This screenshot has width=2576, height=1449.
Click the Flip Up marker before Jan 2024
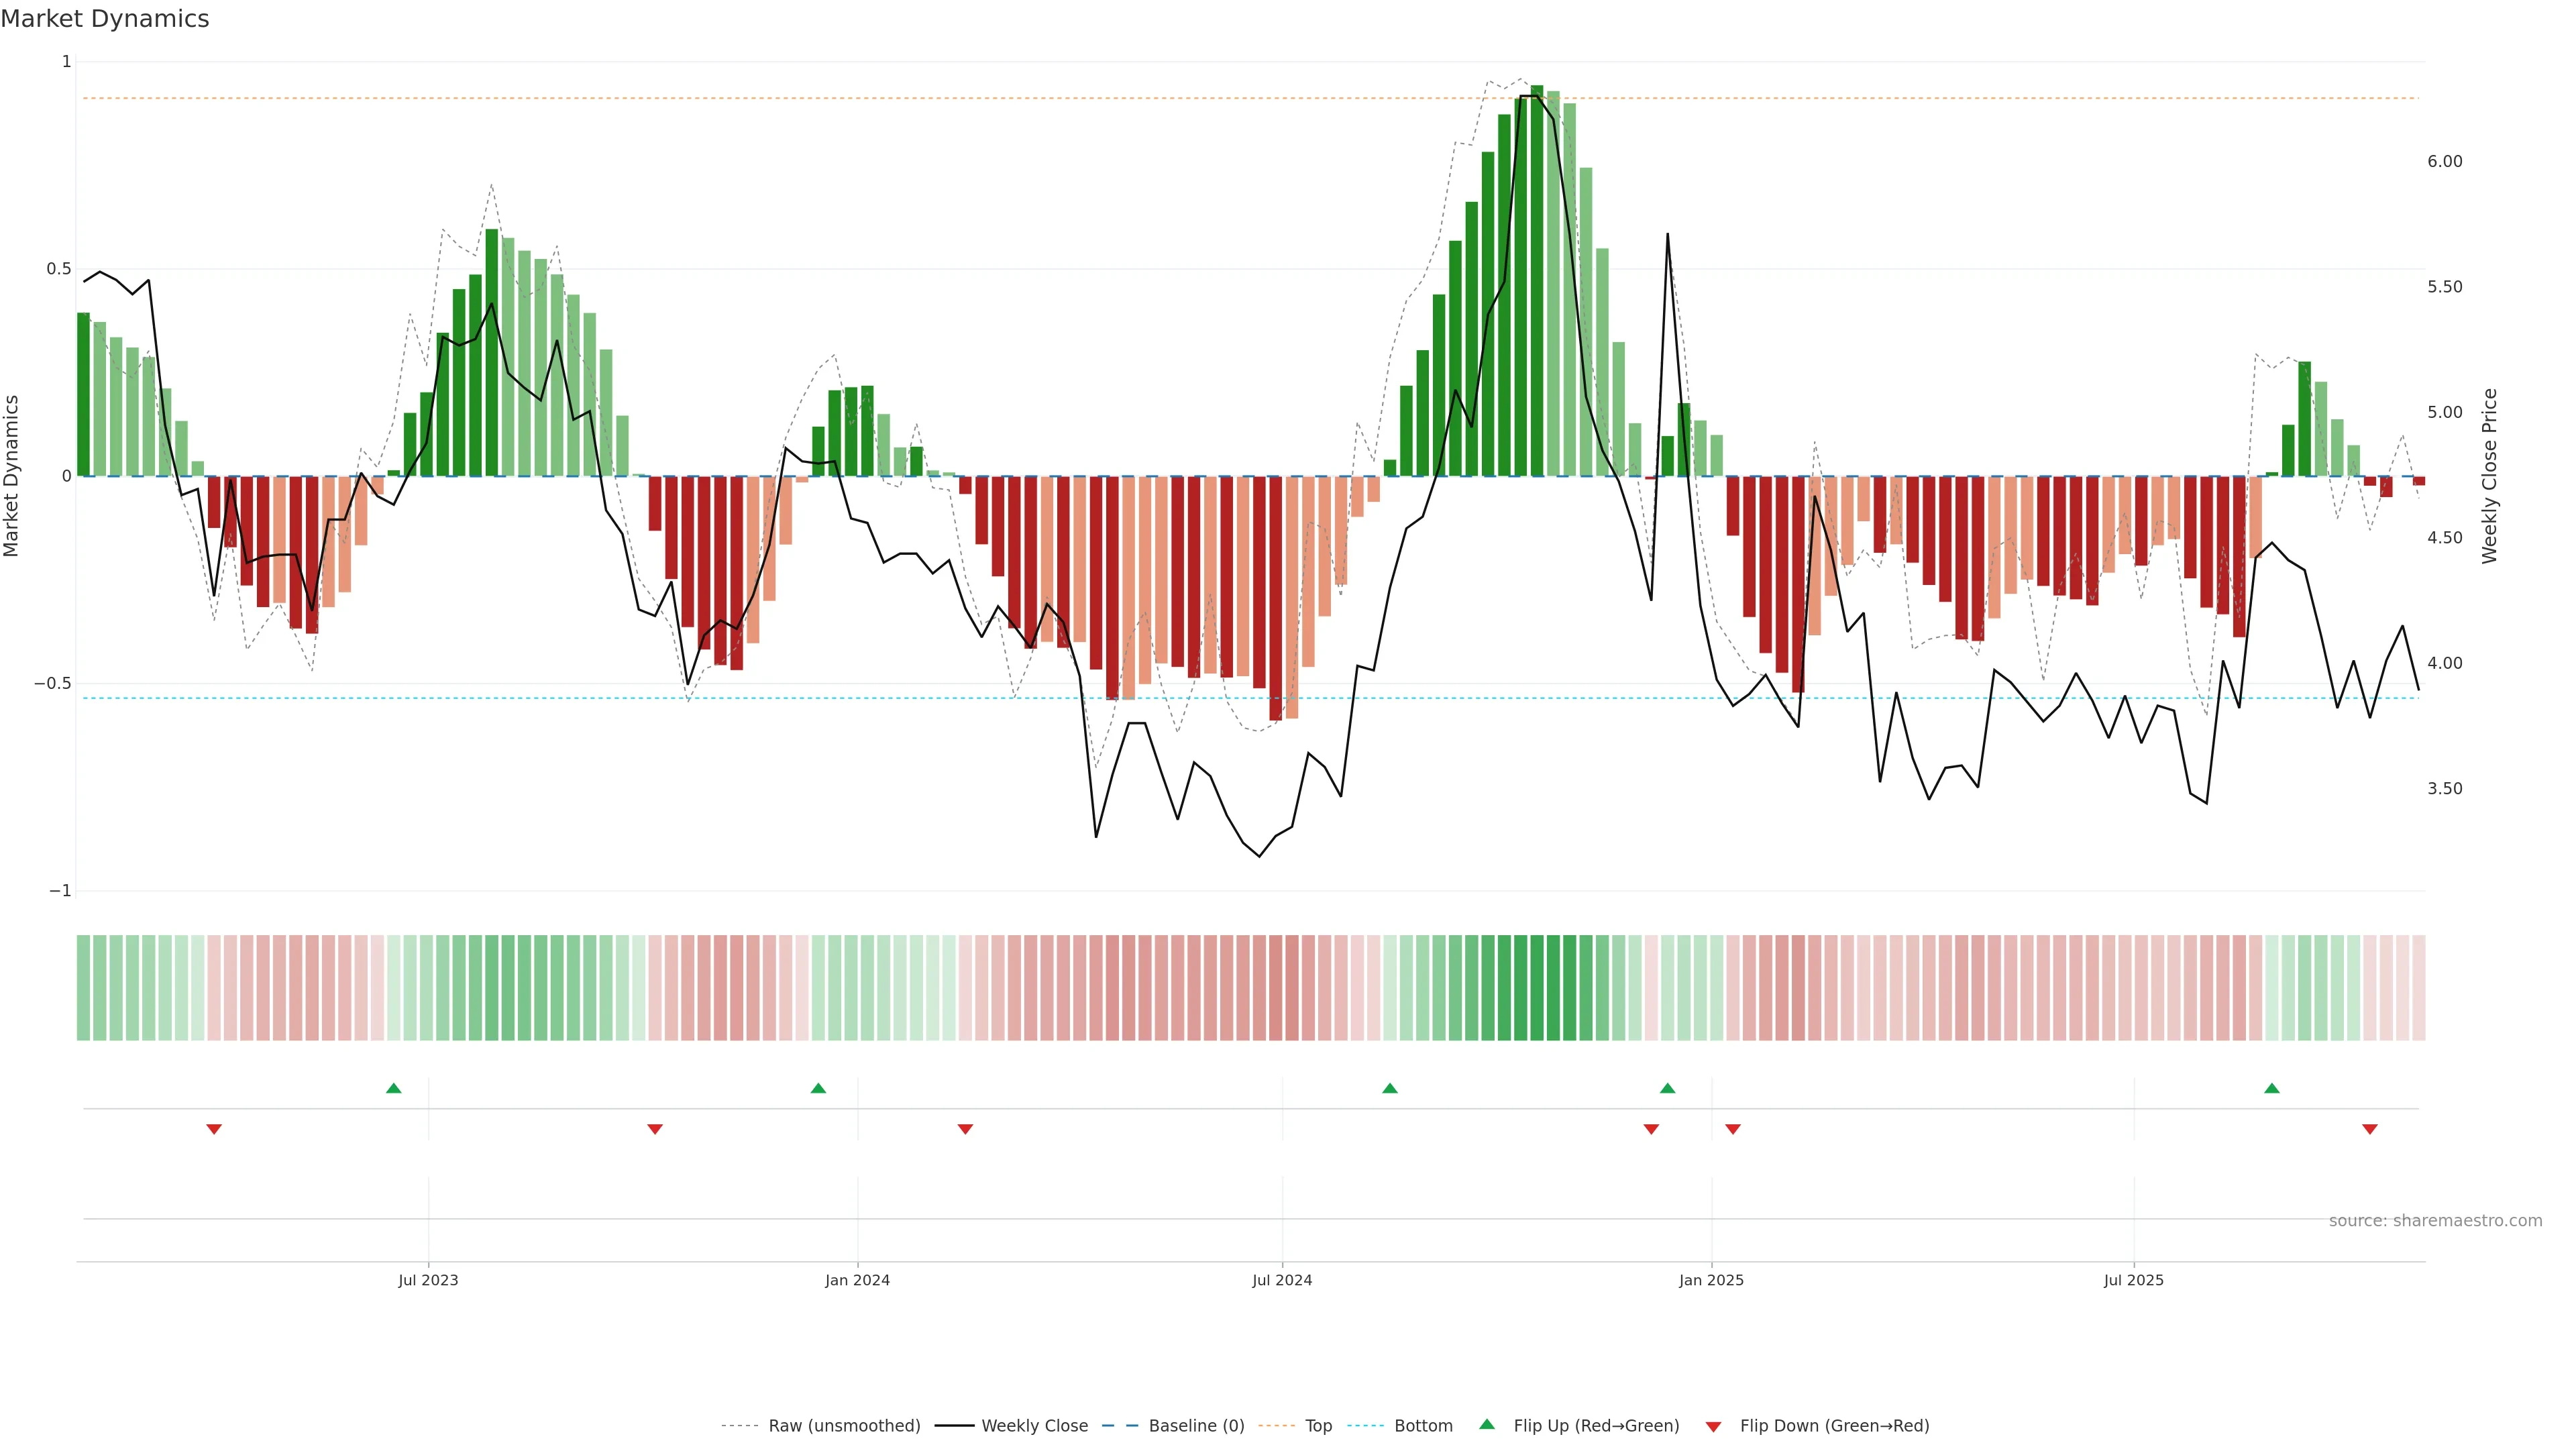pyautogui.click(x=818, y=1088)
